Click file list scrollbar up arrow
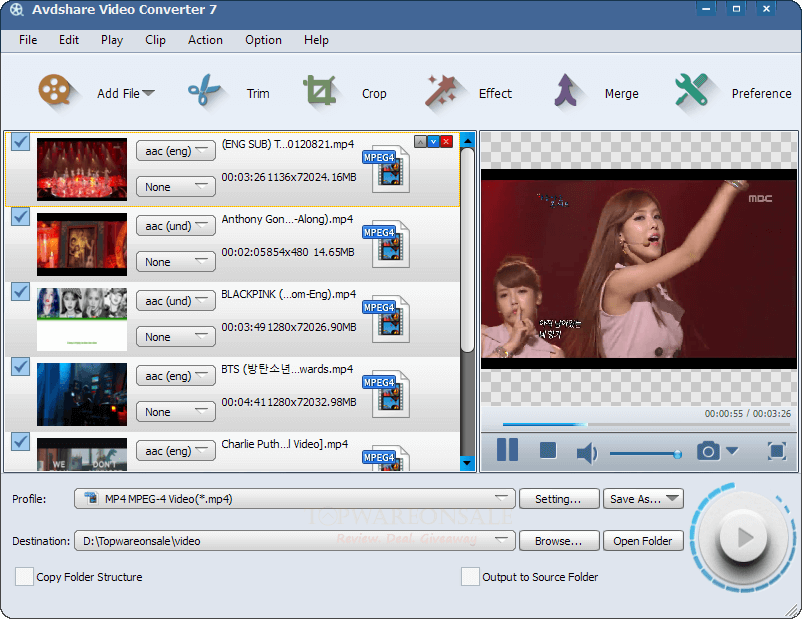The width and height of the screenshot is (802, 619). coord(467,140)
